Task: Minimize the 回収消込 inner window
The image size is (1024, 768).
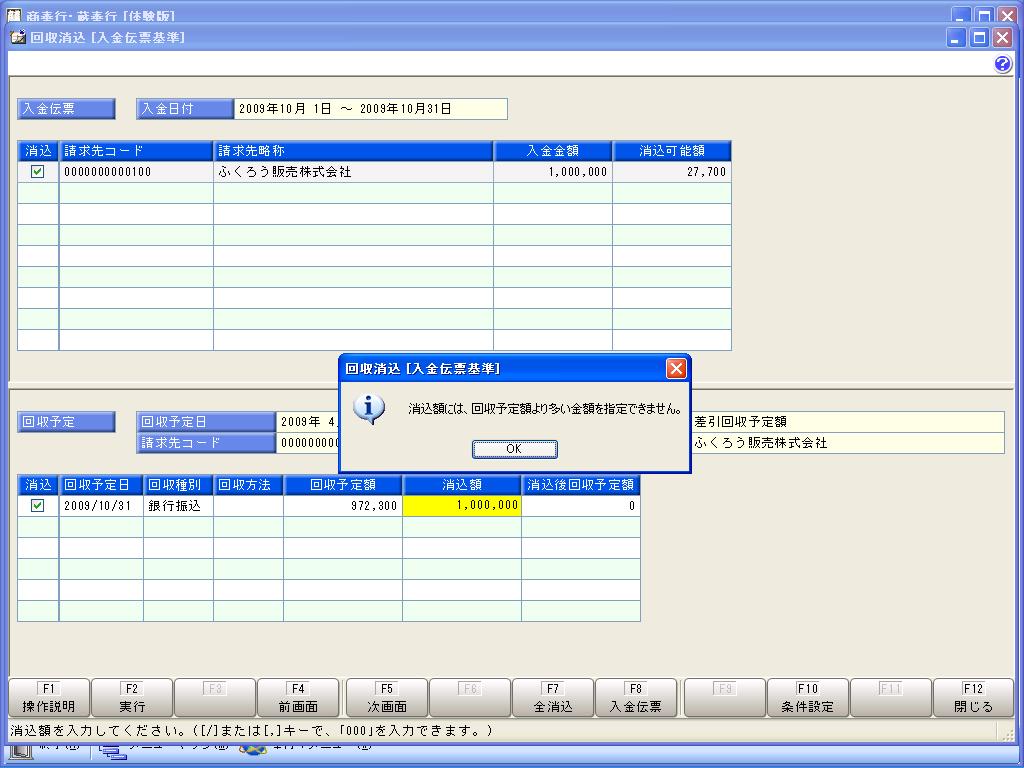Action: [957, 38]
